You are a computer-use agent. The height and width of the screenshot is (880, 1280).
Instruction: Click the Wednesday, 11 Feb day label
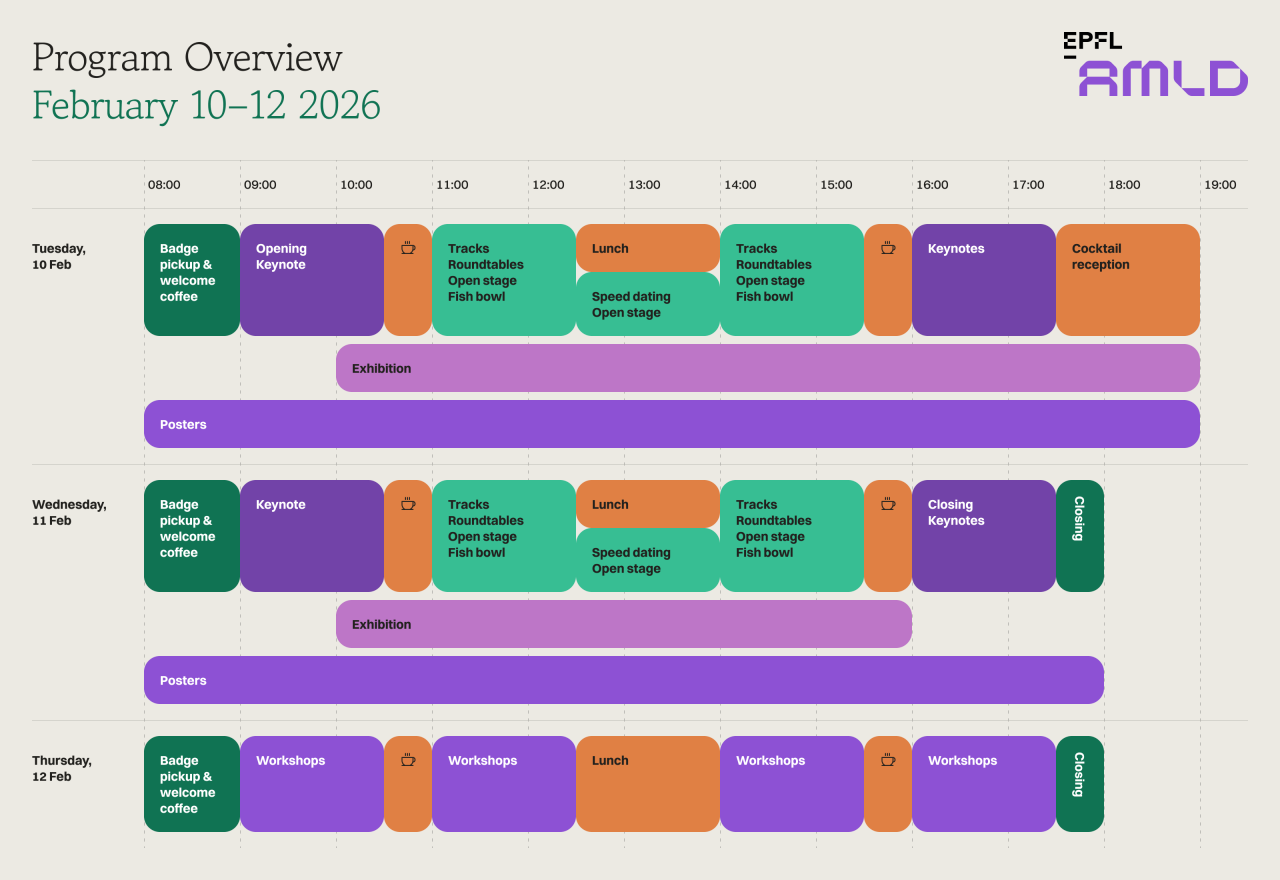69,513
